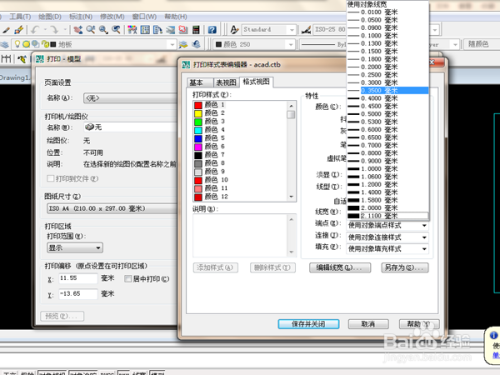Viewport: 500px width, 375px height.
Task: Switch to the 格式视图 tab
Action: [x=256, y=82]
